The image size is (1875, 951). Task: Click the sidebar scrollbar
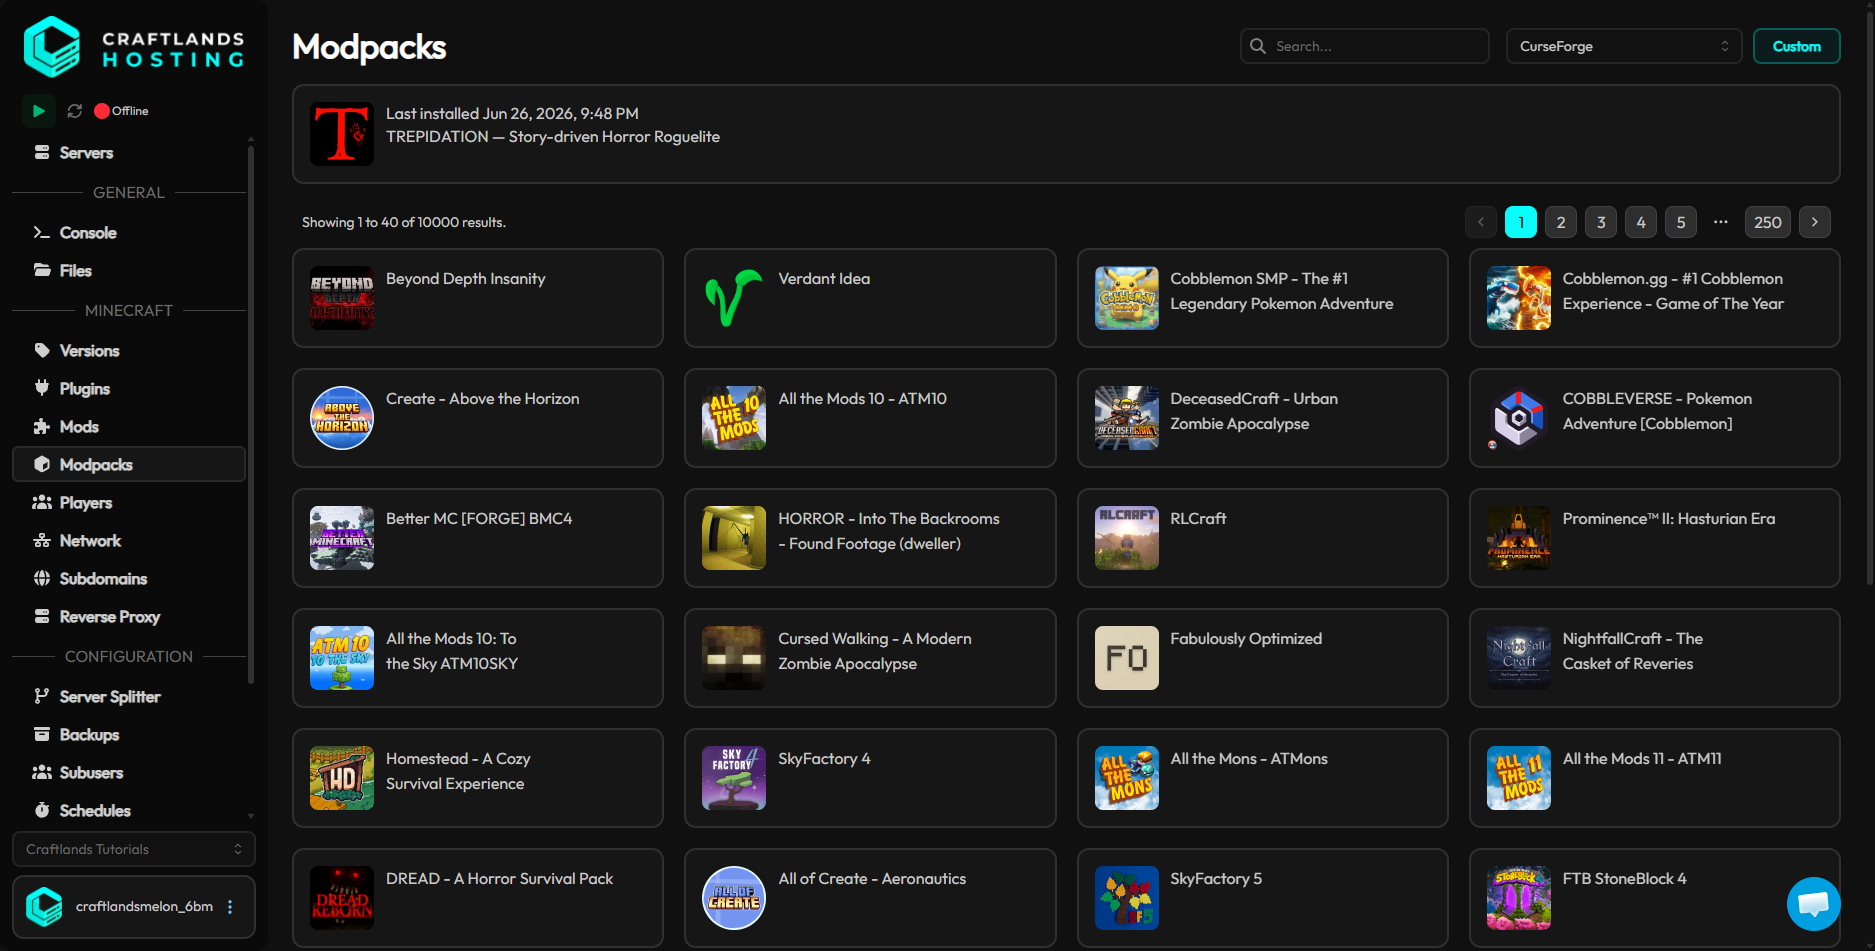point(251,415)
